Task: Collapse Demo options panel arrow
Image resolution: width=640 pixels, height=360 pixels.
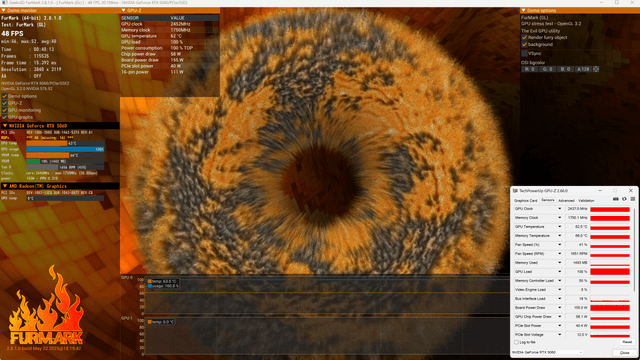Action: (523, 10)
